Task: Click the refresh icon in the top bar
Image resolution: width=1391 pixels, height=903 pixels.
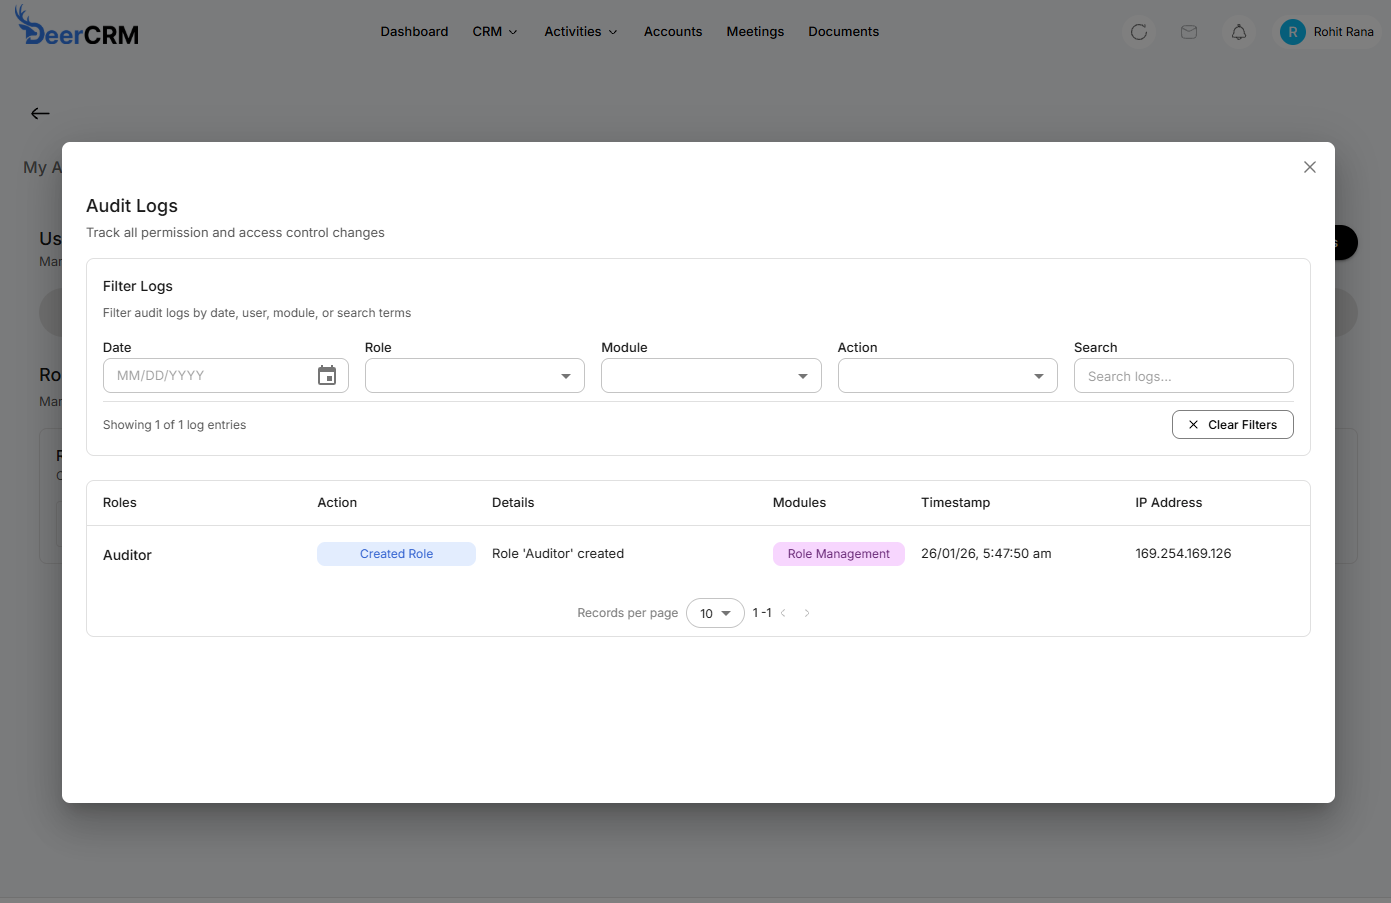Action: [x=1139, y=31]
